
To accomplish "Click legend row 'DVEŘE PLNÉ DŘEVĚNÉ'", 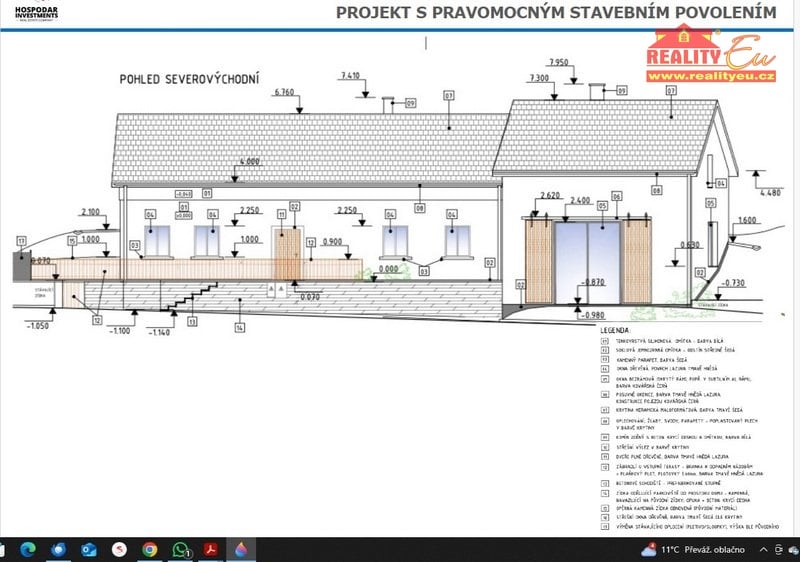I will coord(665,456).
